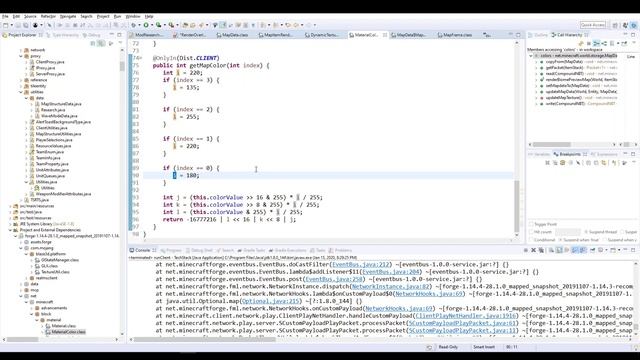Select the Suspend thread radio button
This screenshot has width=640, height=360.
(586, 232)
